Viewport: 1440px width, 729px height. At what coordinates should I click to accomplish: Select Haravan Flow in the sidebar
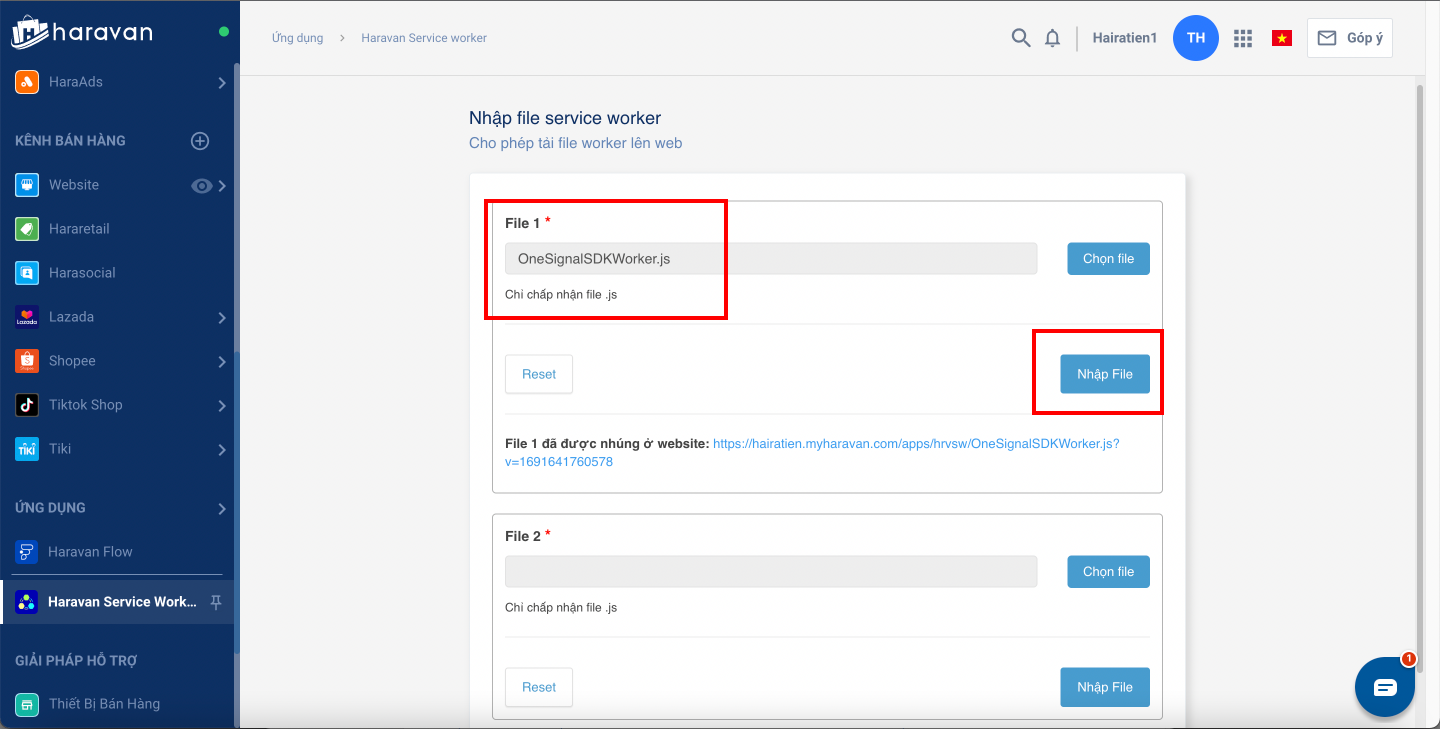(90, 552)
